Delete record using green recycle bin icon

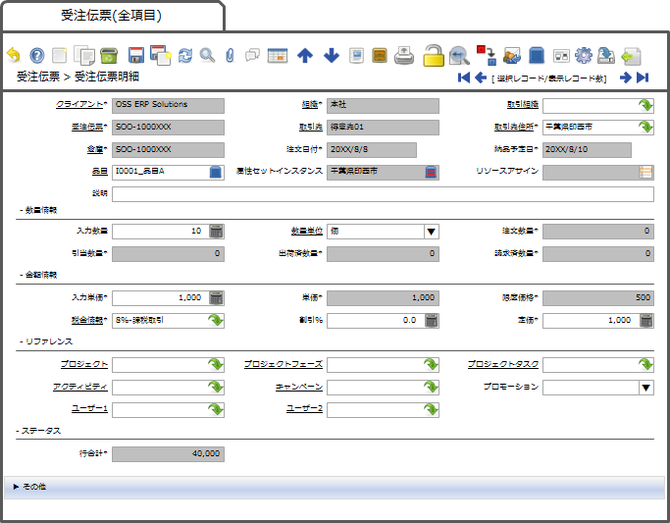109,56
